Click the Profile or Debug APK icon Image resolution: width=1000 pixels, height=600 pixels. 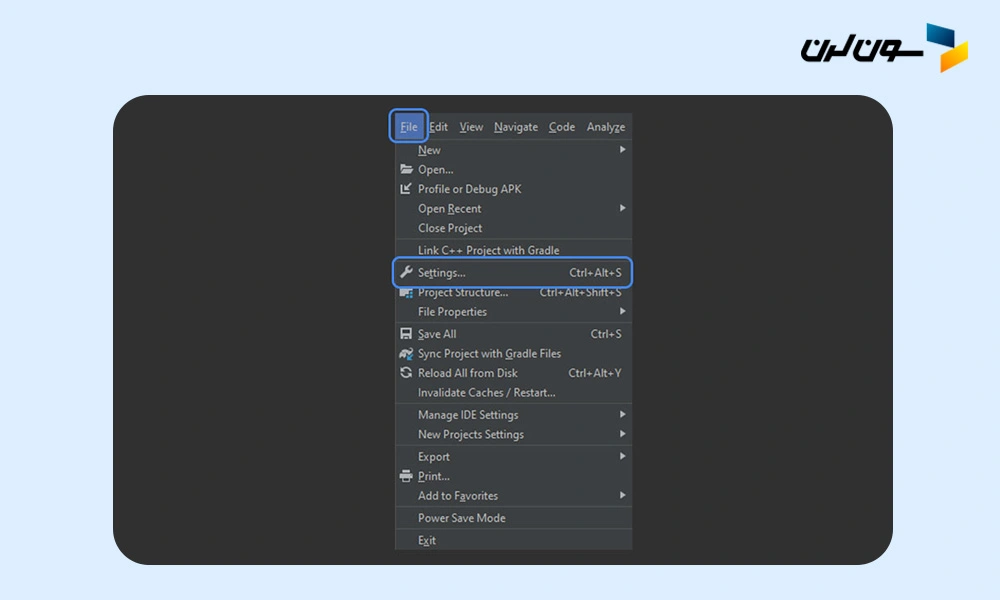406,189
